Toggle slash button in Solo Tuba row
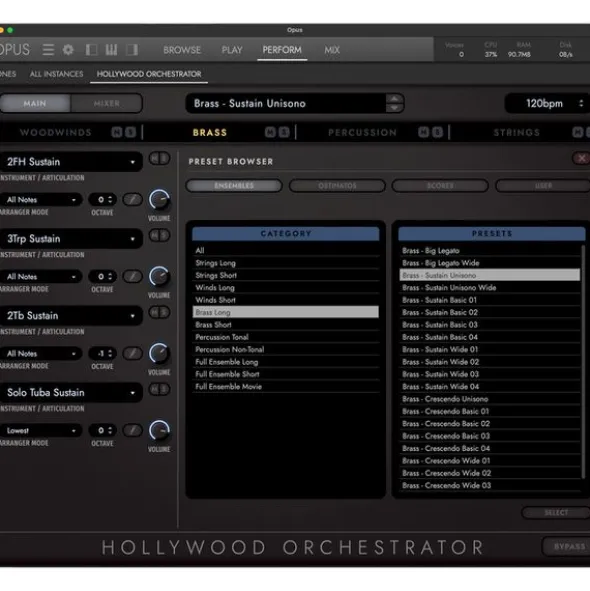This screenshot has width=590, height=591. (133, 430)
